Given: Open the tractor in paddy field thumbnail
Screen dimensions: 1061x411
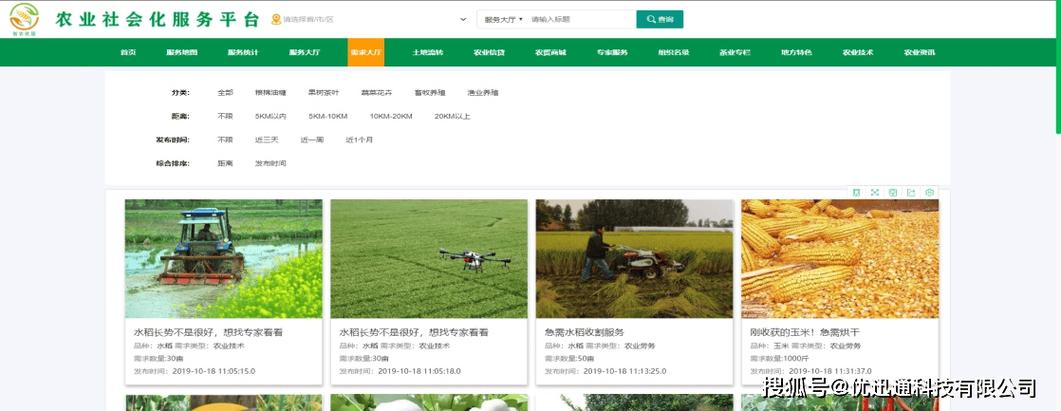Looking at the screenshot, I should point(224,259).
